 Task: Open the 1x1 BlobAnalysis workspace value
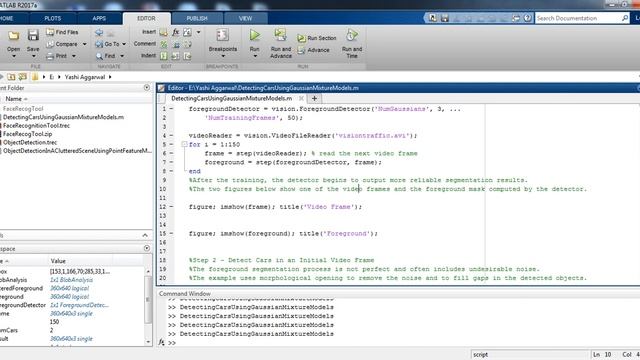coord(71,280)
